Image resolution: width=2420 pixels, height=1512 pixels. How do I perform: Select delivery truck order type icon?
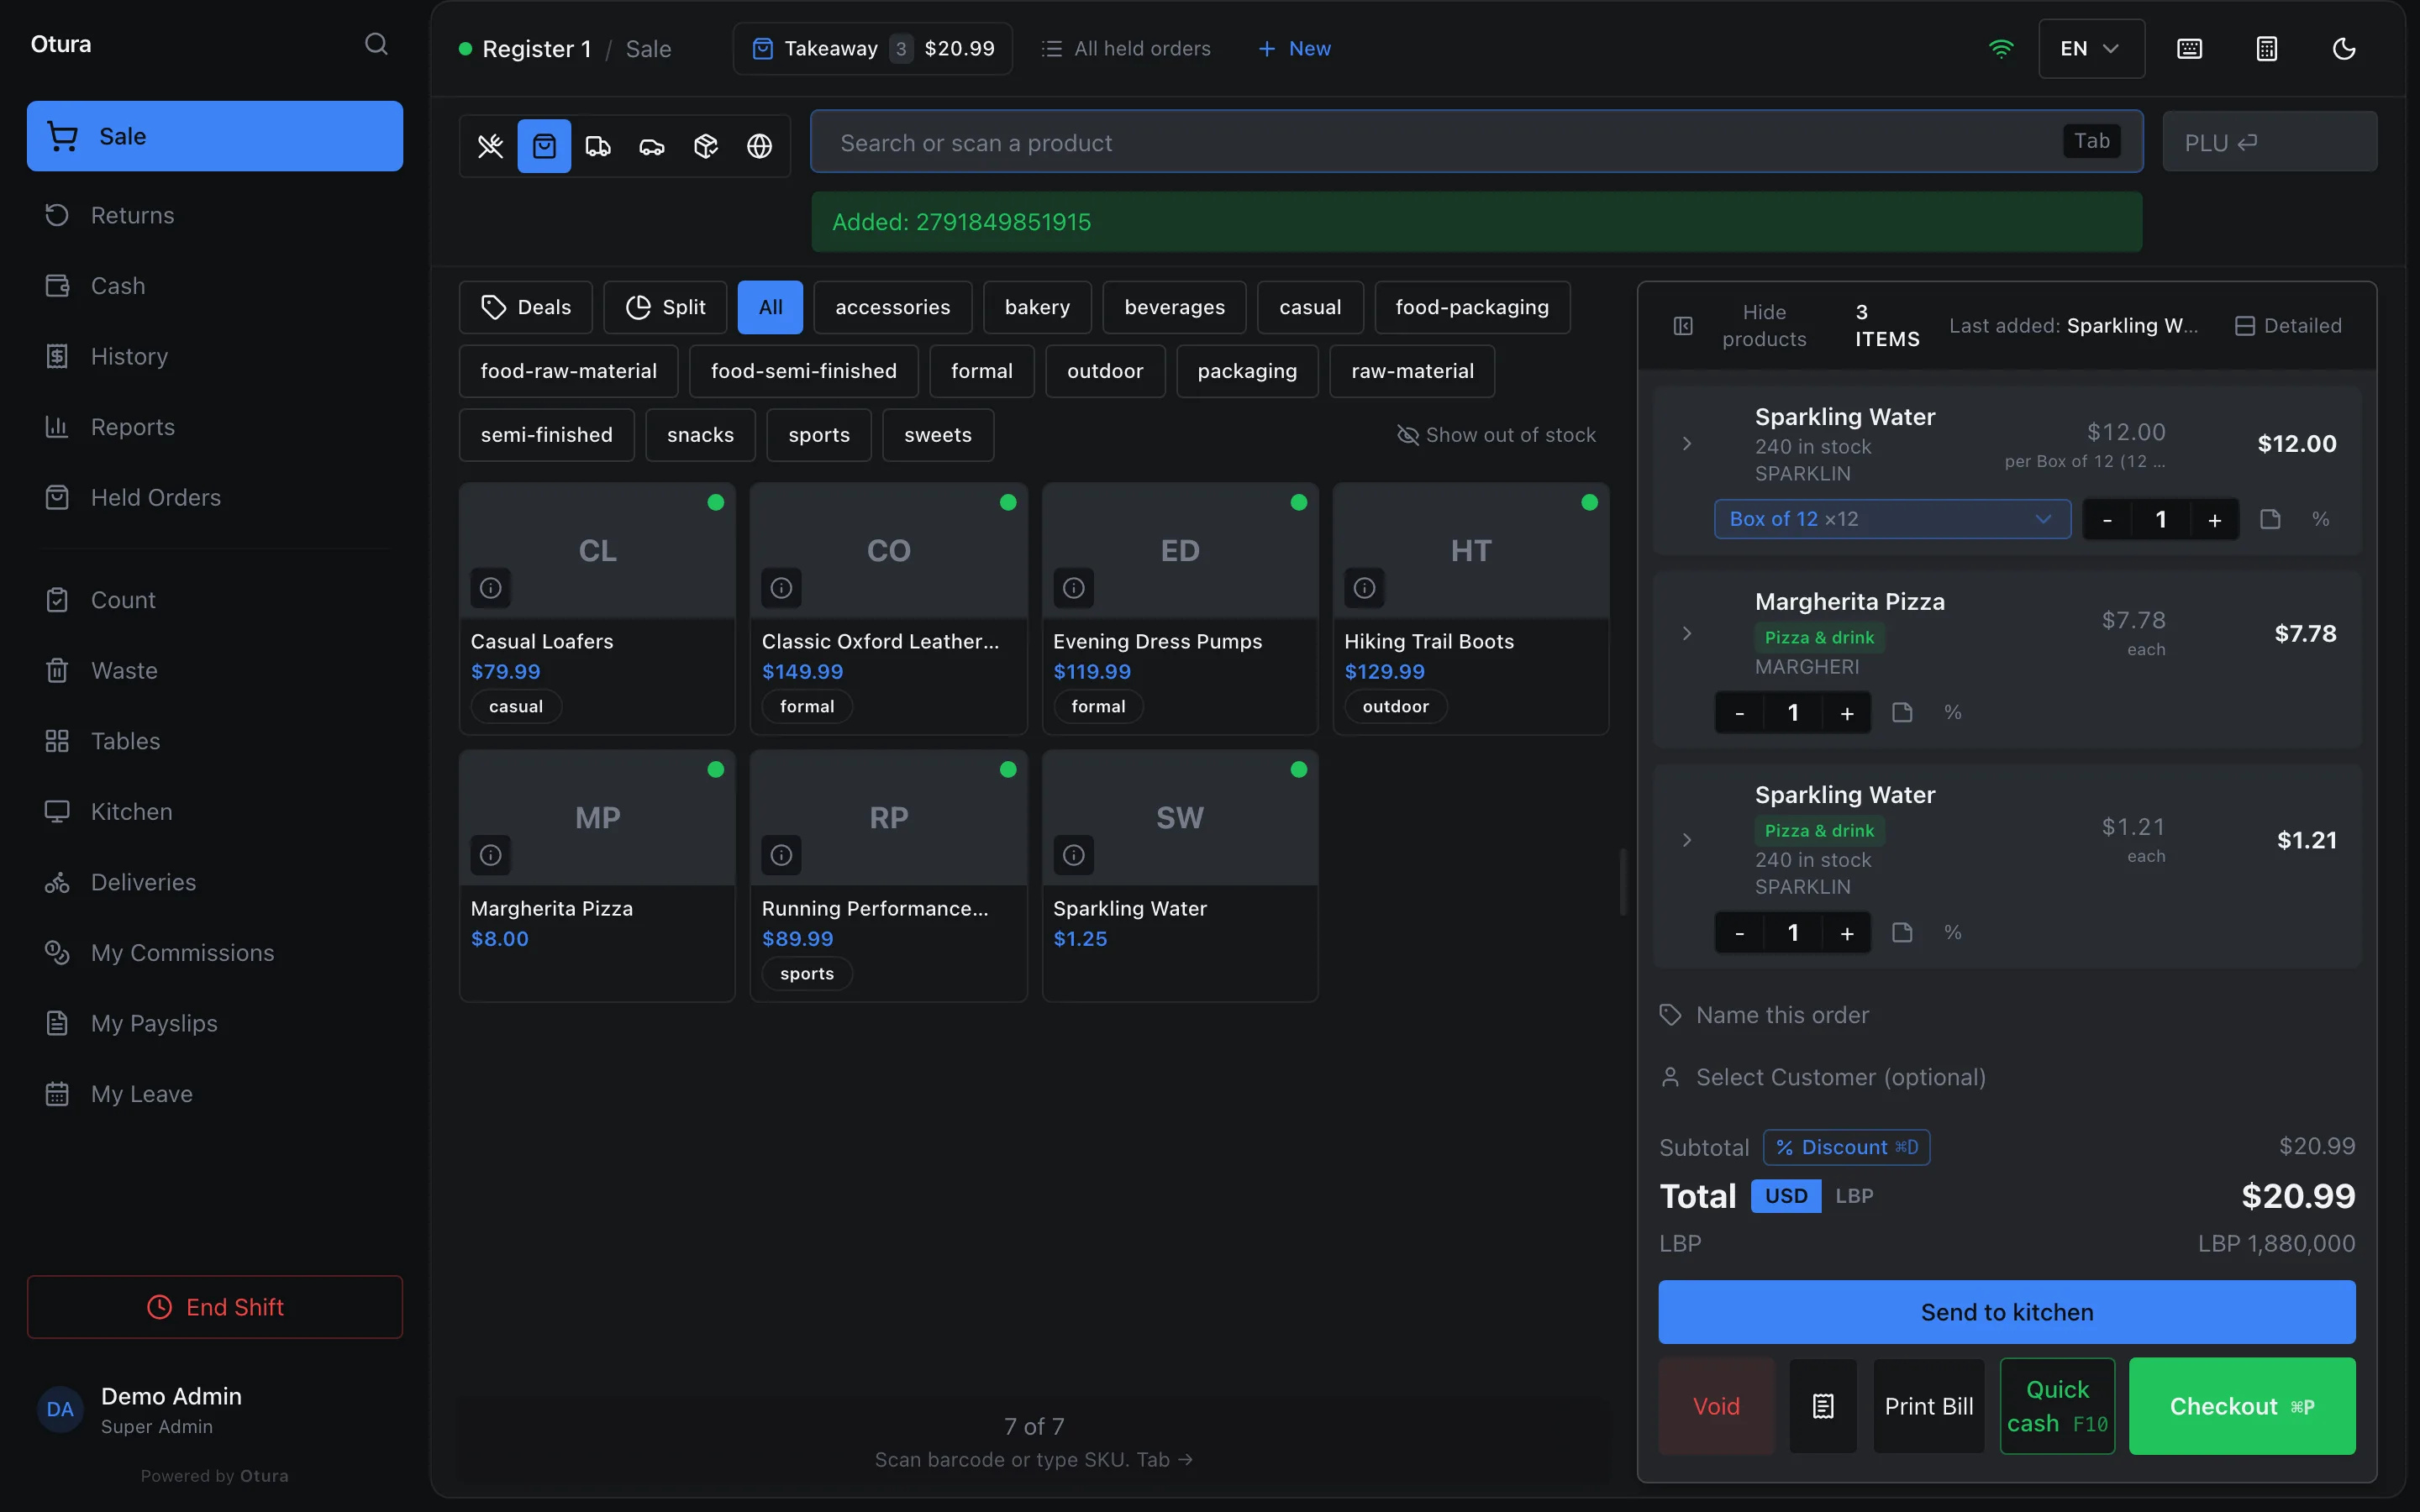pyautogui.click(x=598, y=146)
